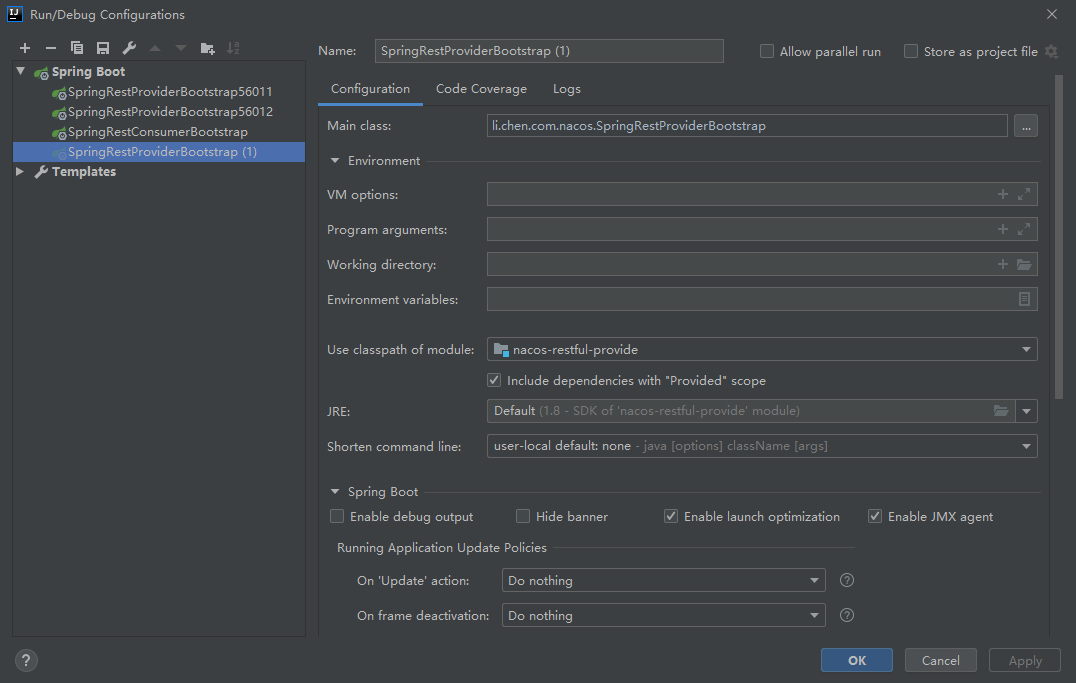Remove the selected configuration
The height and width of the screenshot is (683, 1076).
pos(51,48)
